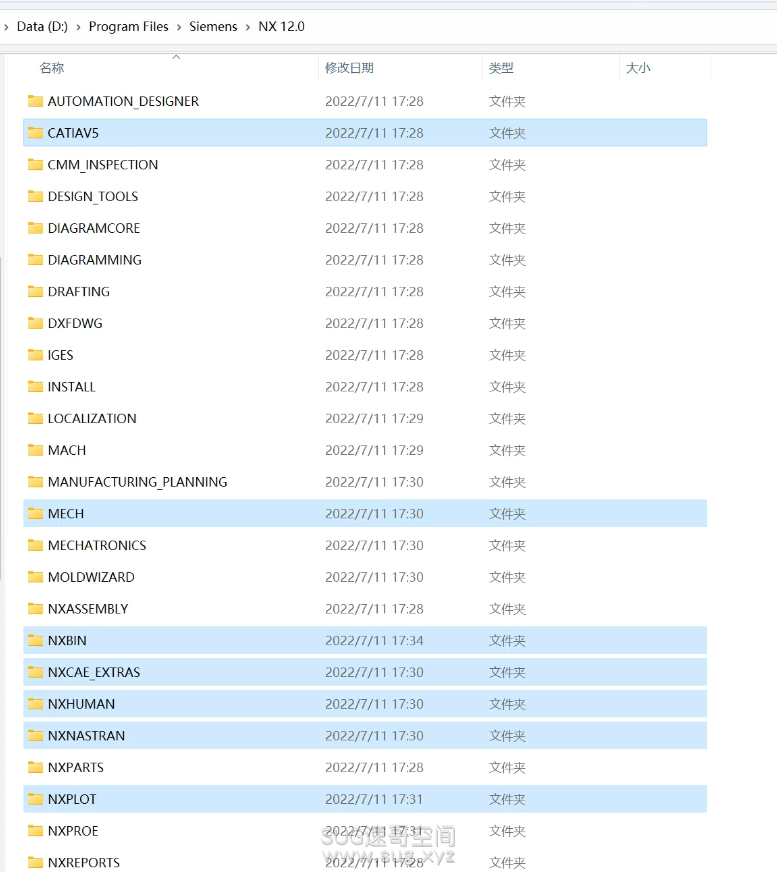The image size is (777, 872).
Task: Click NX 12.0 breadcrumb segment
Action: 281,27
